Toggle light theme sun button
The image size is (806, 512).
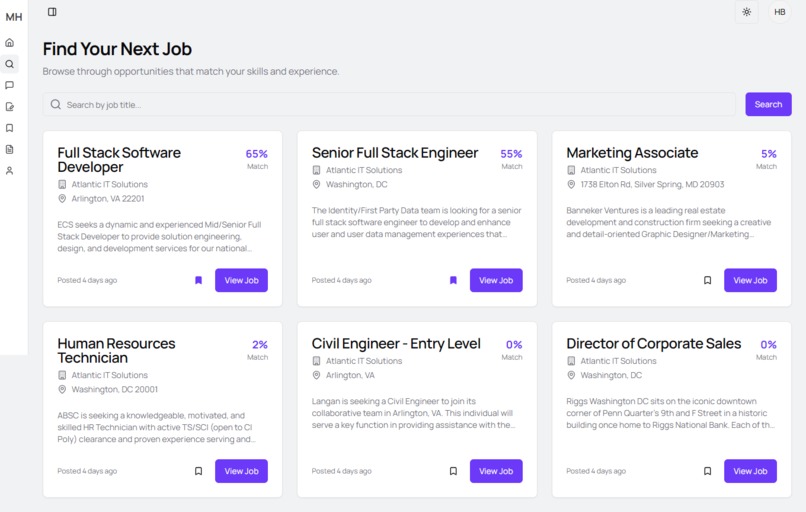pyautogui.click(x=746, y=12)
